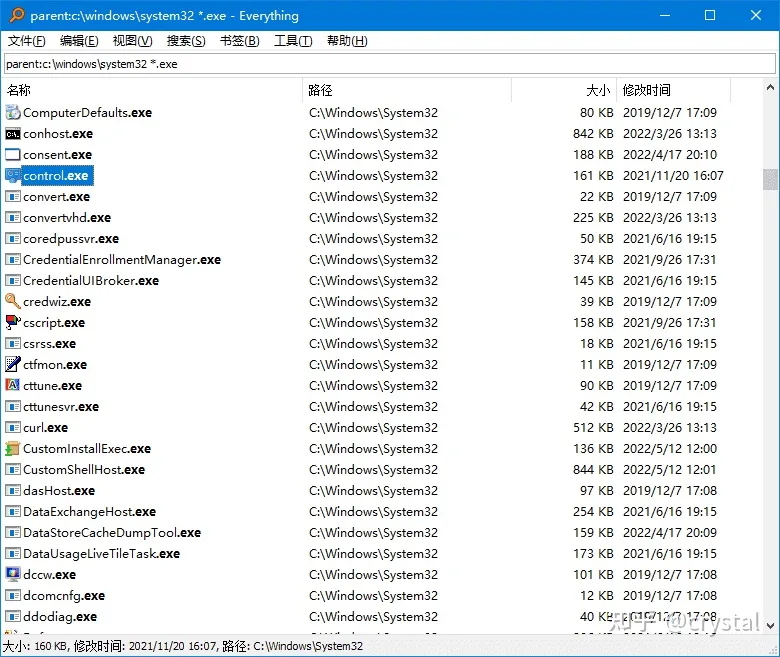Minimize the Everything window
This screenshot has width=780, height=657.
[x=665, y=15]
